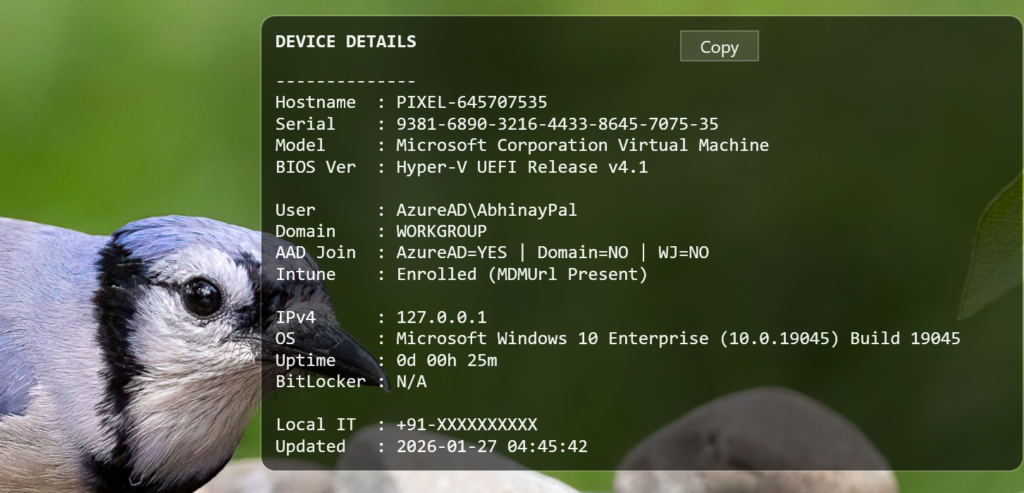Click the Build 19045 text
Screen dimensions: 1024x493
[905, 339]
